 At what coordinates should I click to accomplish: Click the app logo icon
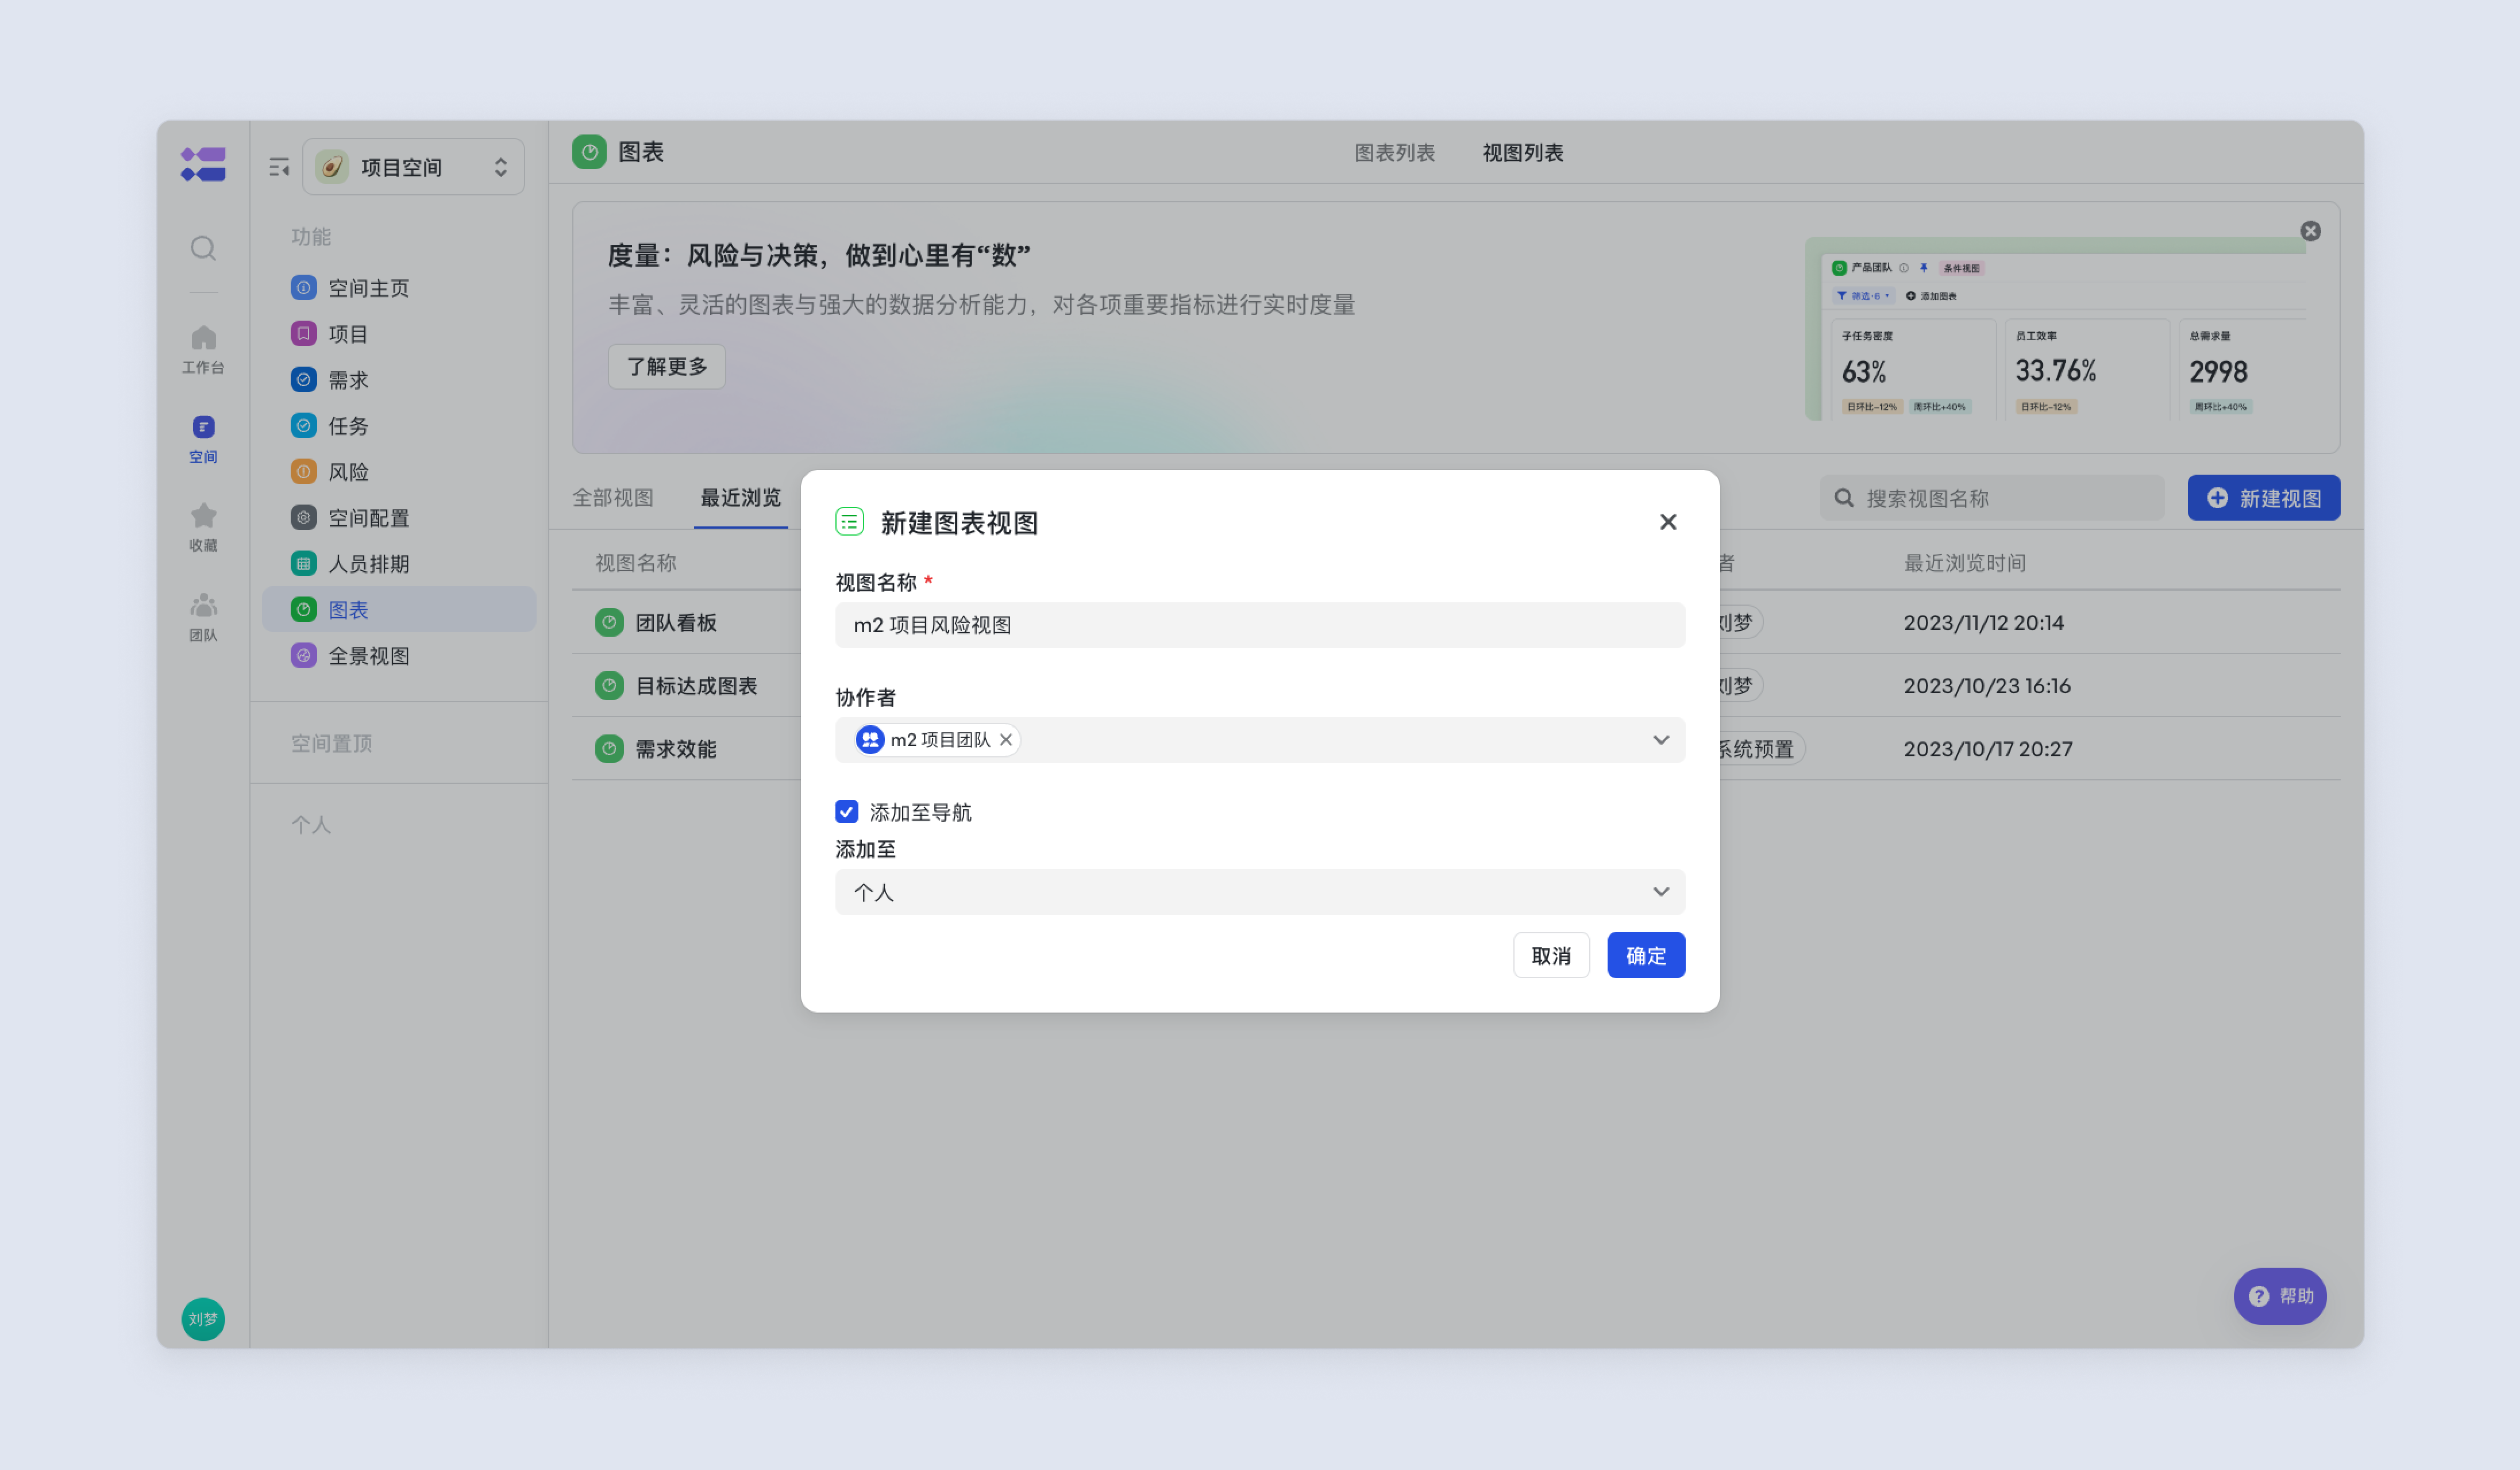pos(203,165)
